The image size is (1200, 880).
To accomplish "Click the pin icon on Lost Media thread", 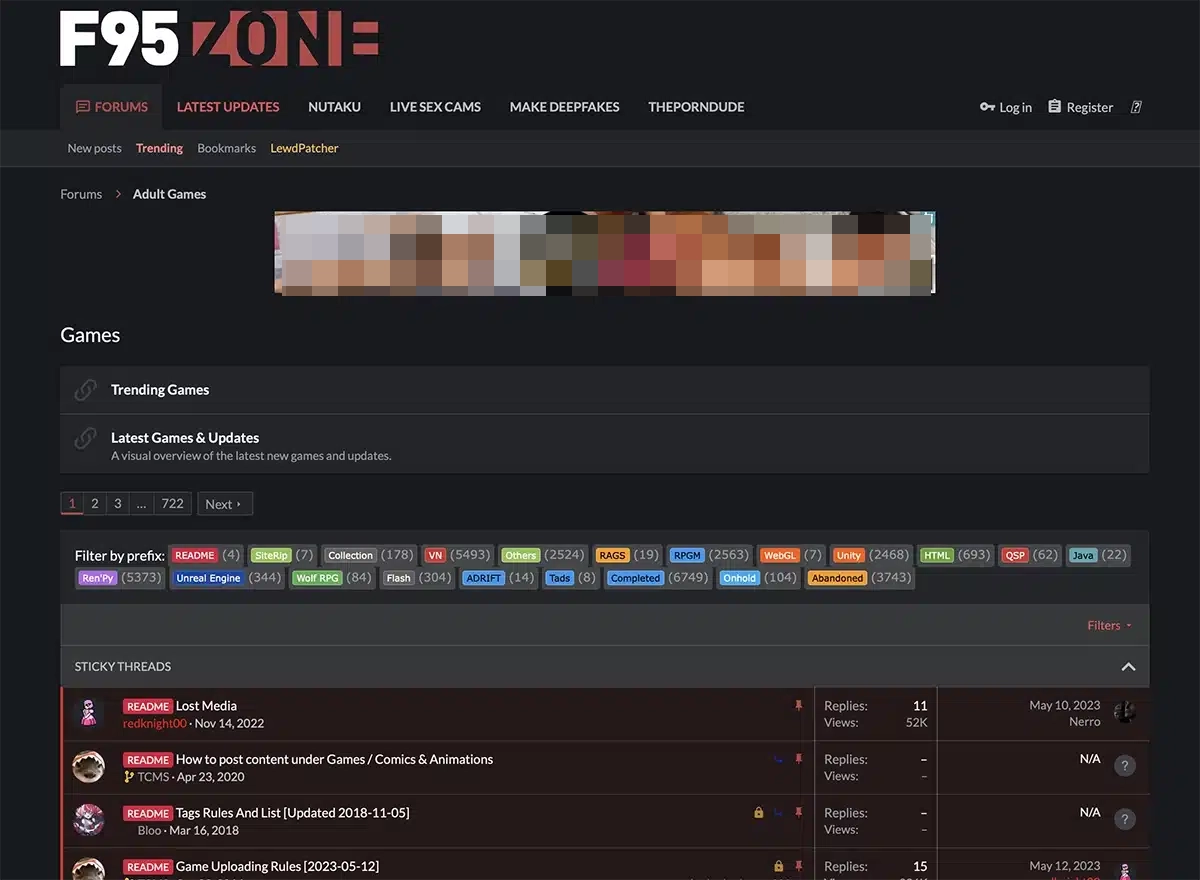I will click(799, 706).
